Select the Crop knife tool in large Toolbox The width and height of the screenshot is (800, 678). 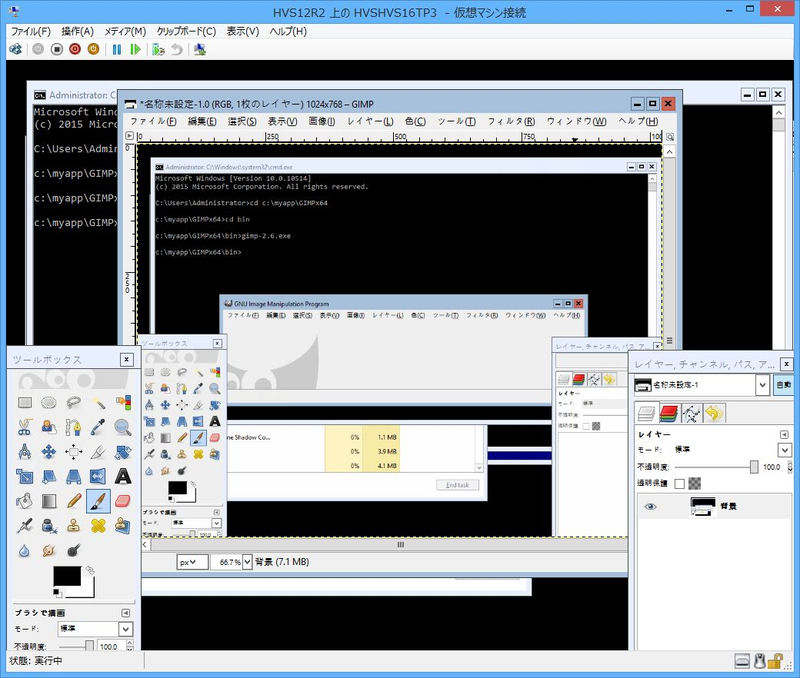click(x=98, y=452)
